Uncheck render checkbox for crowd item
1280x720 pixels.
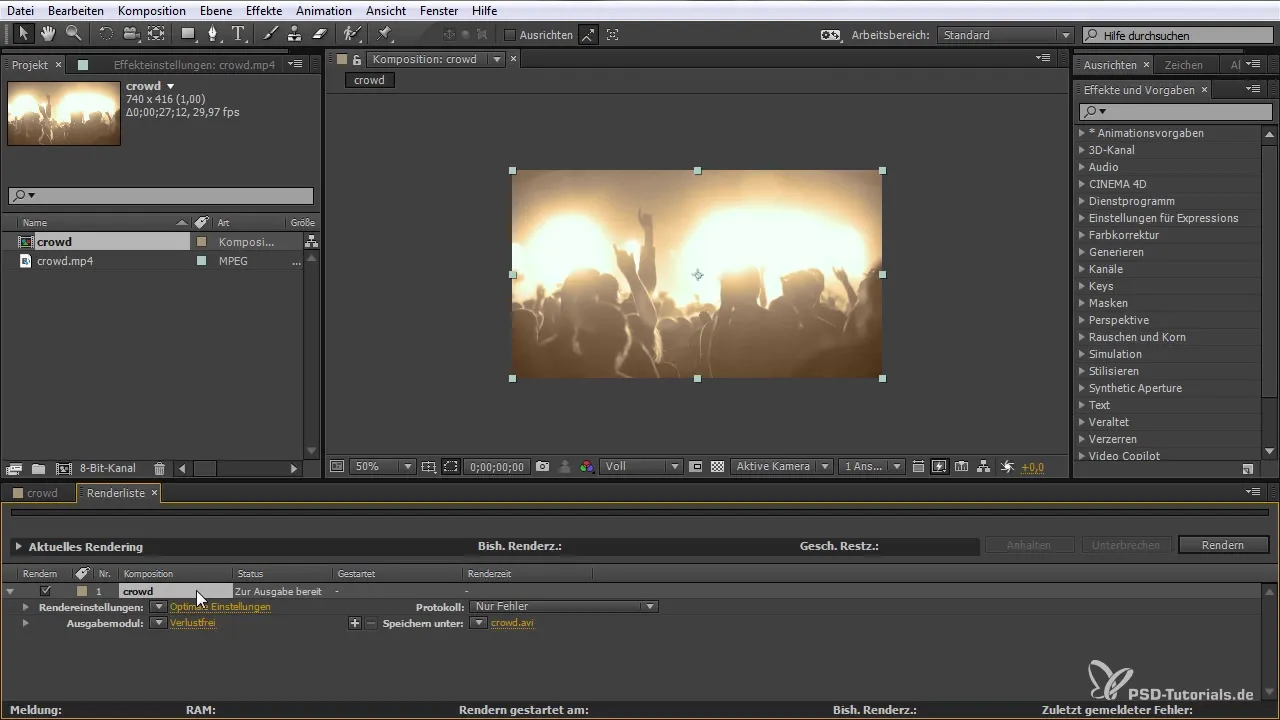click(45, 591)
